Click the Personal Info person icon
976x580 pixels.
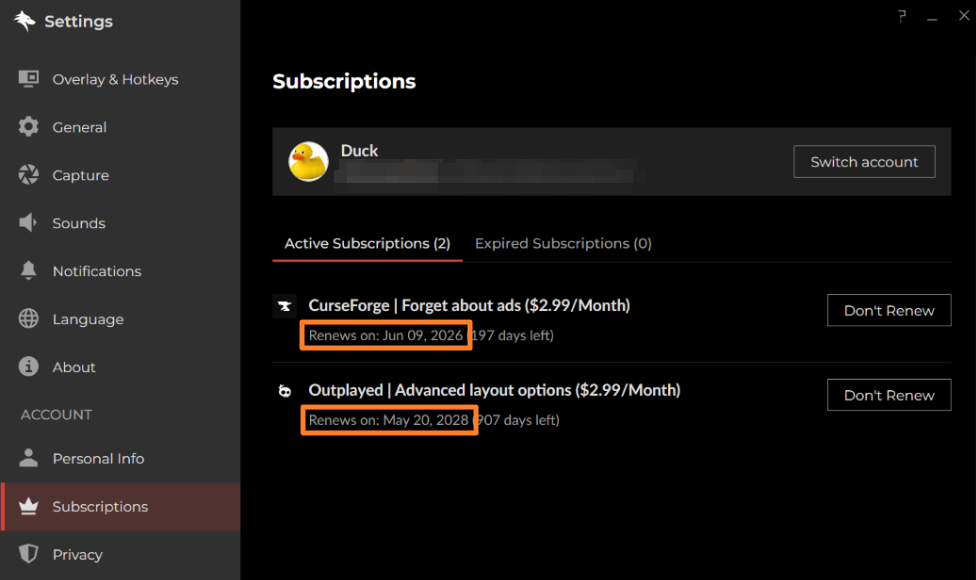(x=28, y=457)
